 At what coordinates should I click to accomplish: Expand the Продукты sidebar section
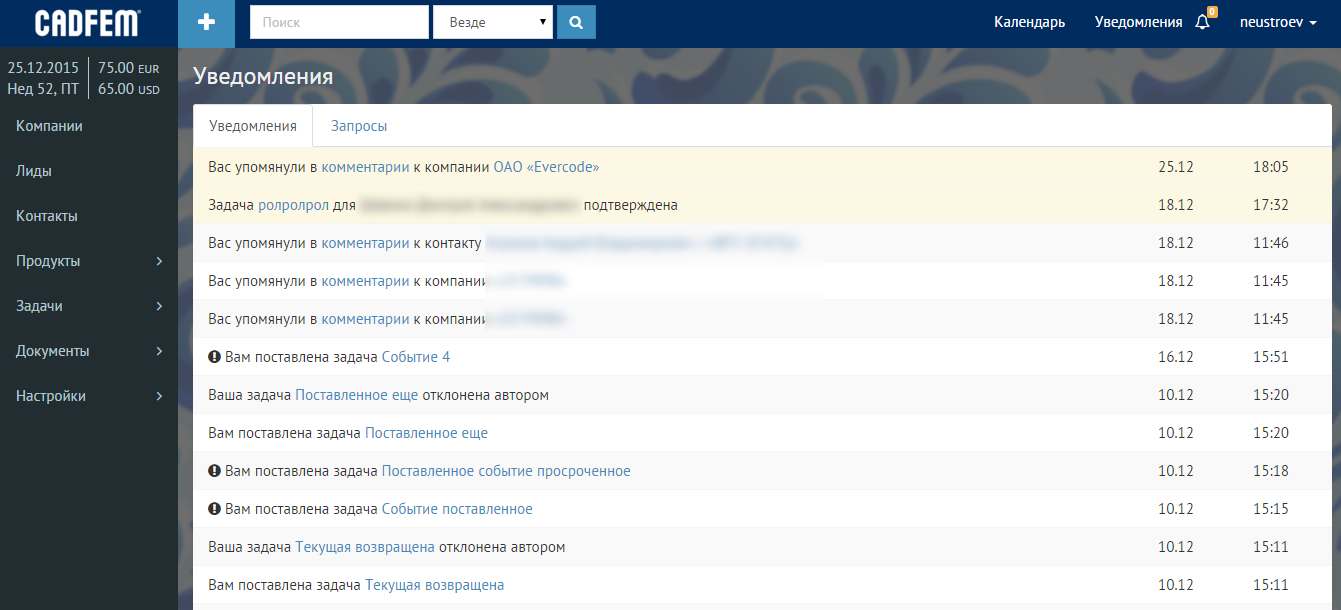click(x=89, y=261)
